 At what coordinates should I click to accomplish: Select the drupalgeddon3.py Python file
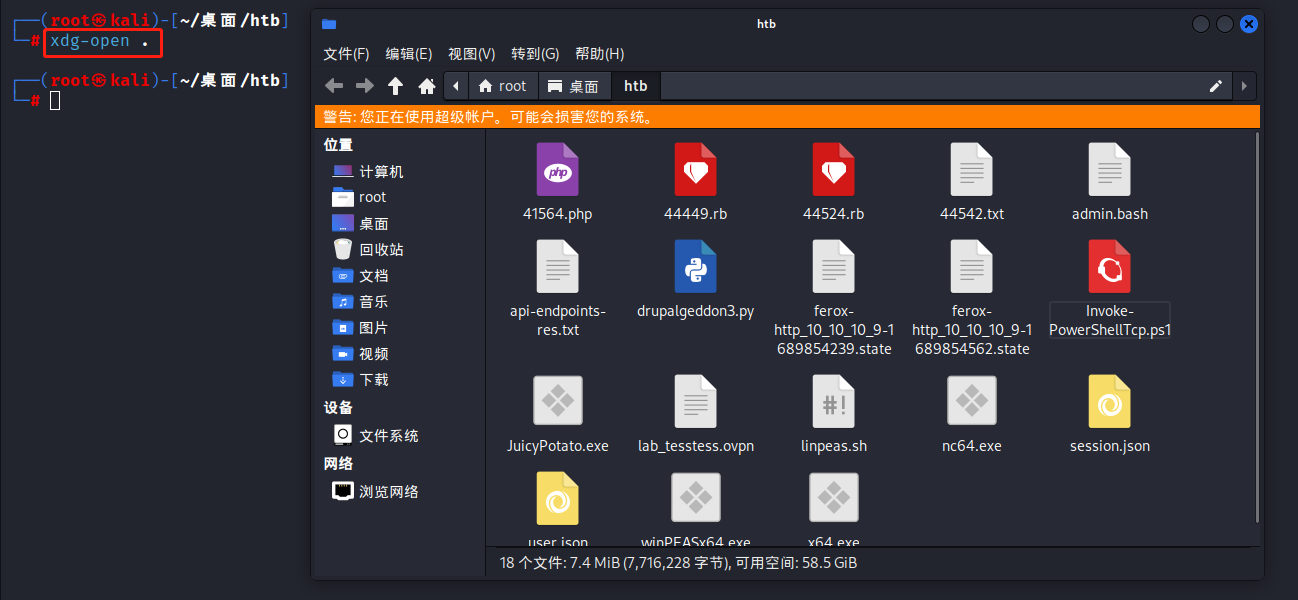(695, 267)
